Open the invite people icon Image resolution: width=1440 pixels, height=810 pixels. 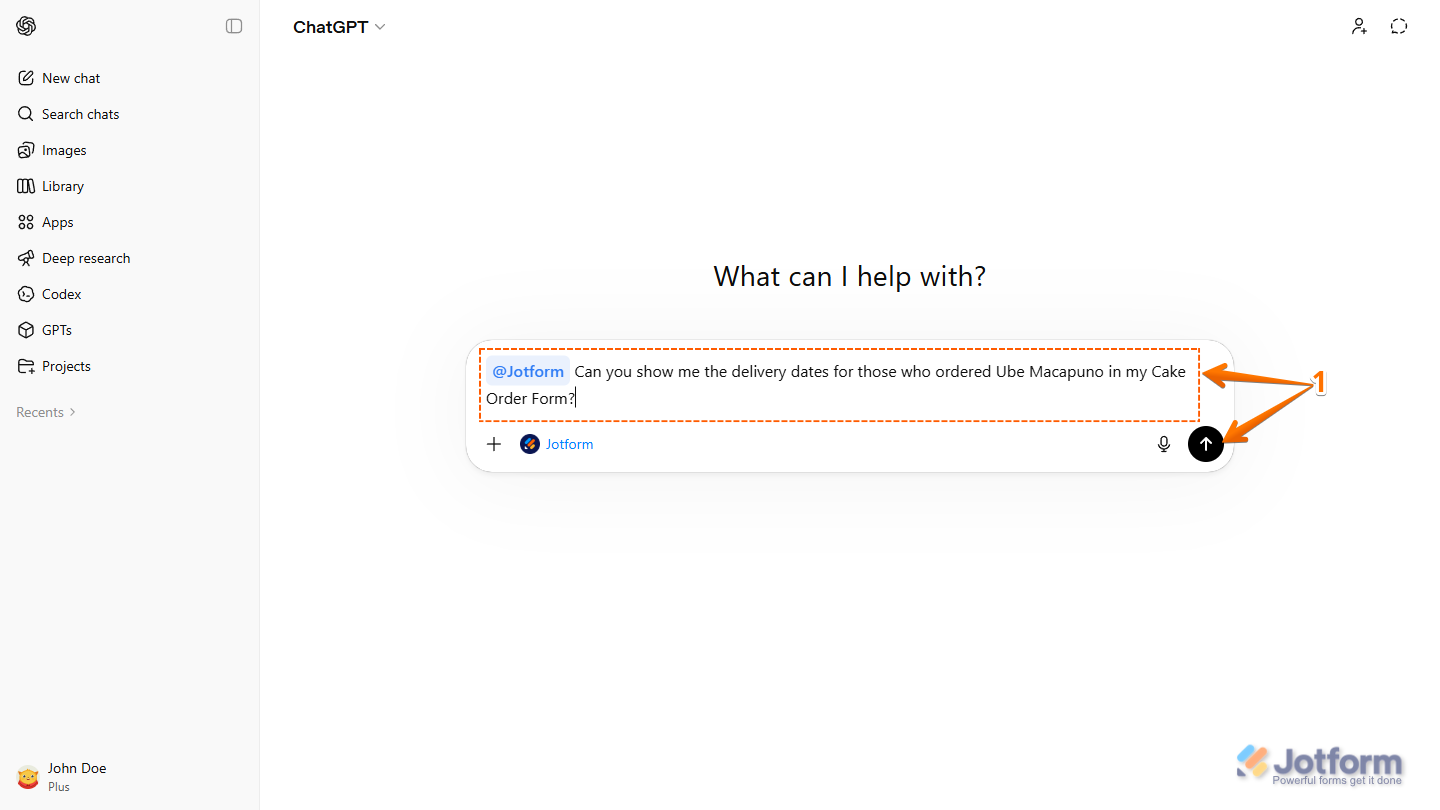pyautogui.click(x=1359, y=26)
